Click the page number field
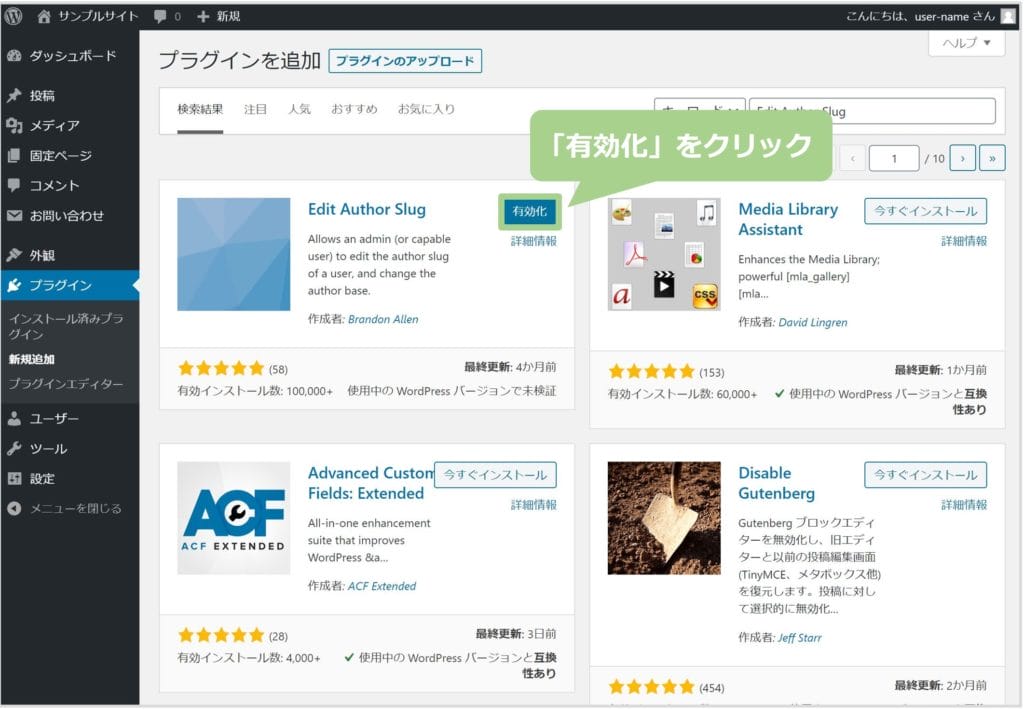1024x709 pixels. click(894, 158)
